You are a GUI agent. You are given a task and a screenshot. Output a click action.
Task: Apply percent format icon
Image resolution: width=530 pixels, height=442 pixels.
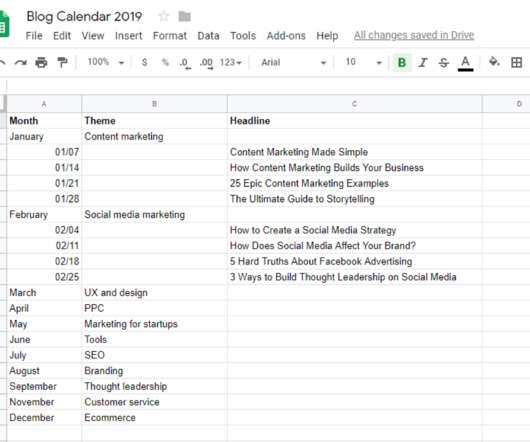pos(165,62)
